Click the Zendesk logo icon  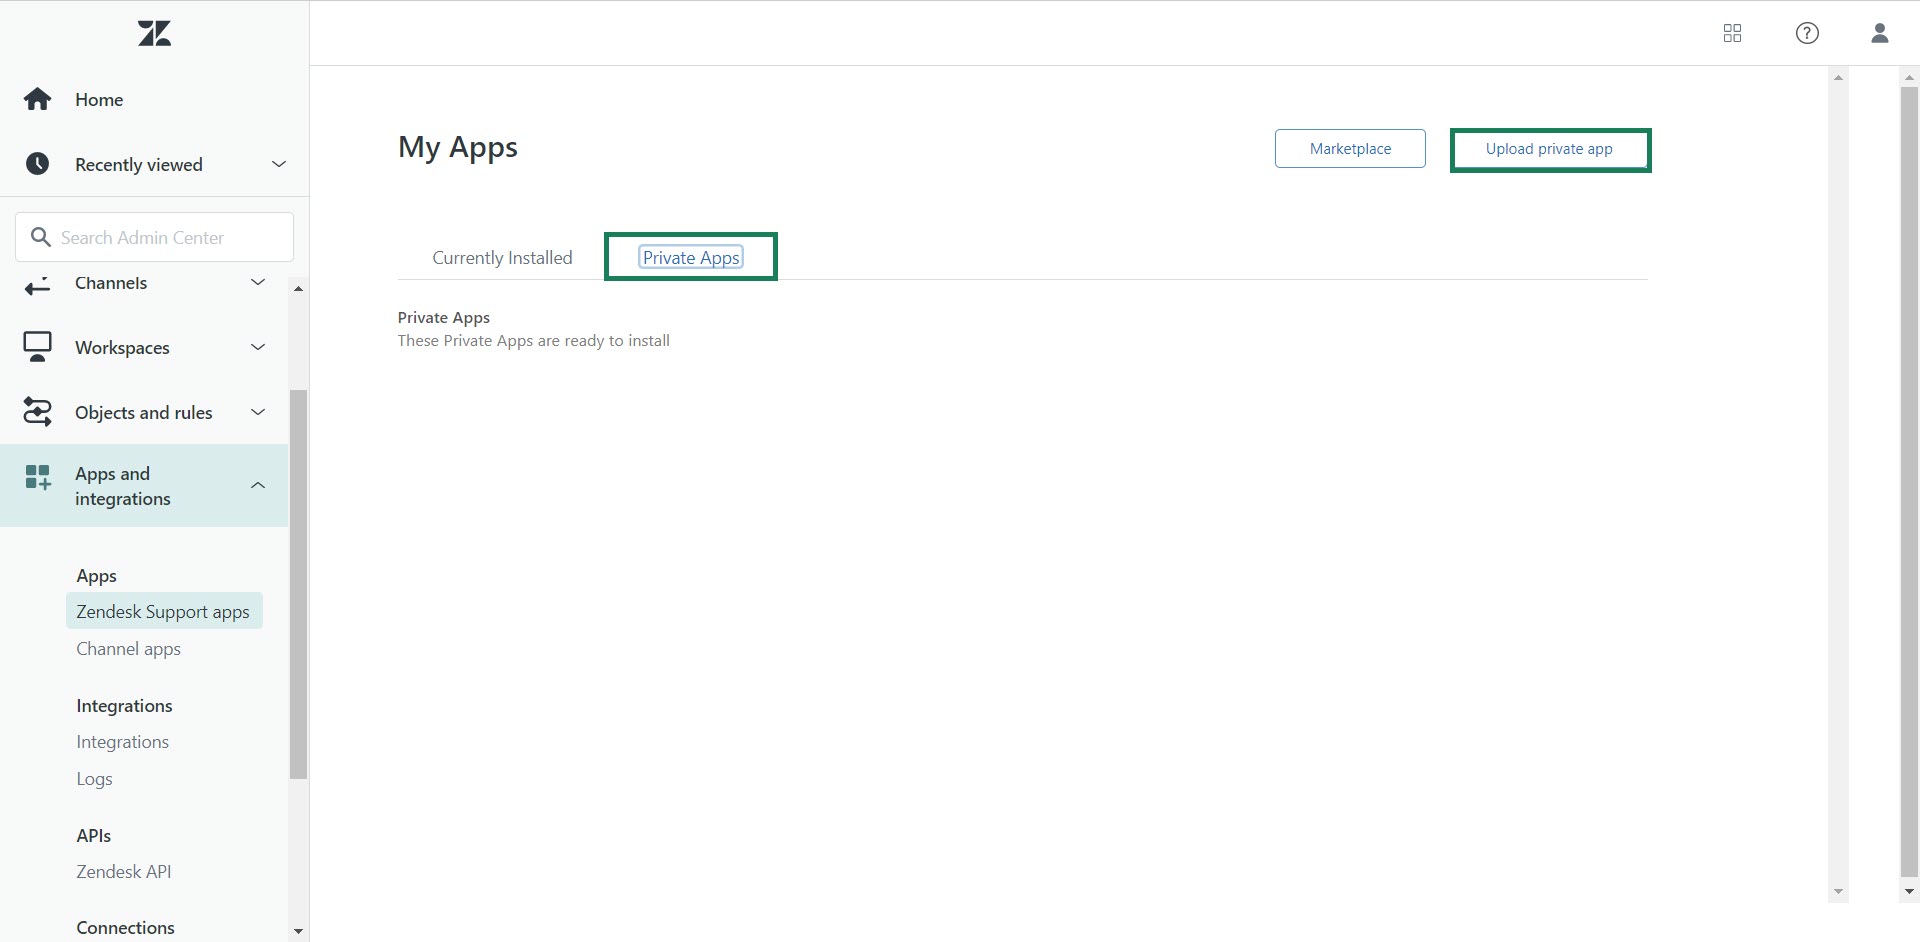point(154,34)
